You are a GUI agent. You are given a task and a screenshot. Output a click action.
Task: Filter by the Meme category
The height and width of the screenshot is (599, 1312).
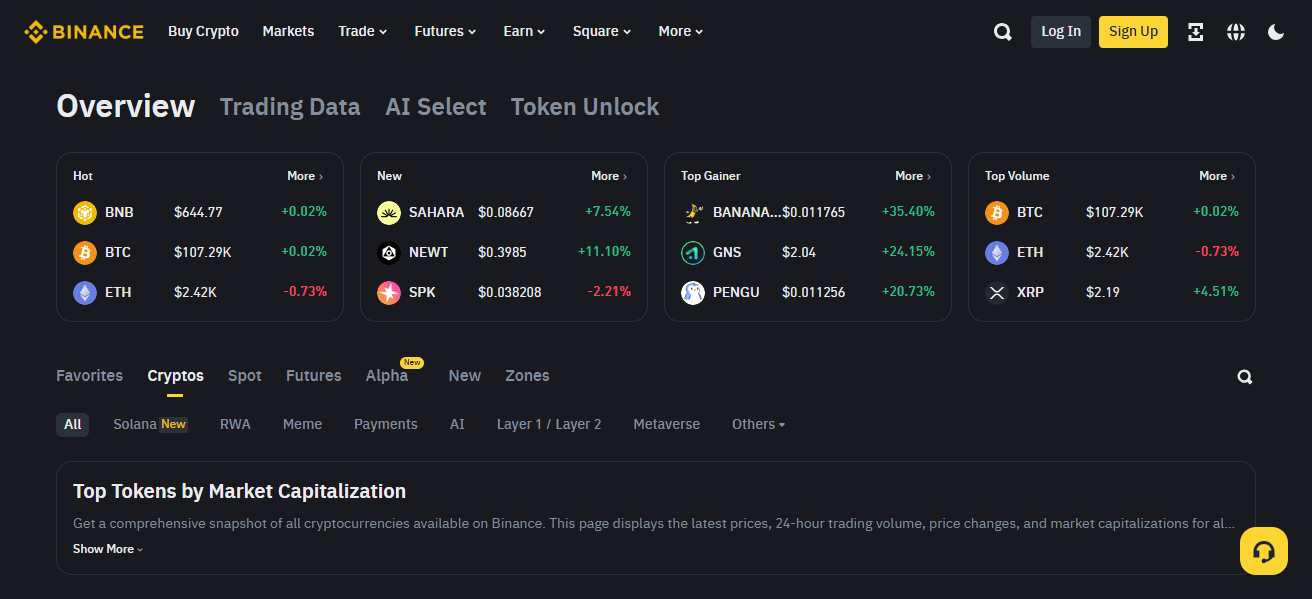302,424
